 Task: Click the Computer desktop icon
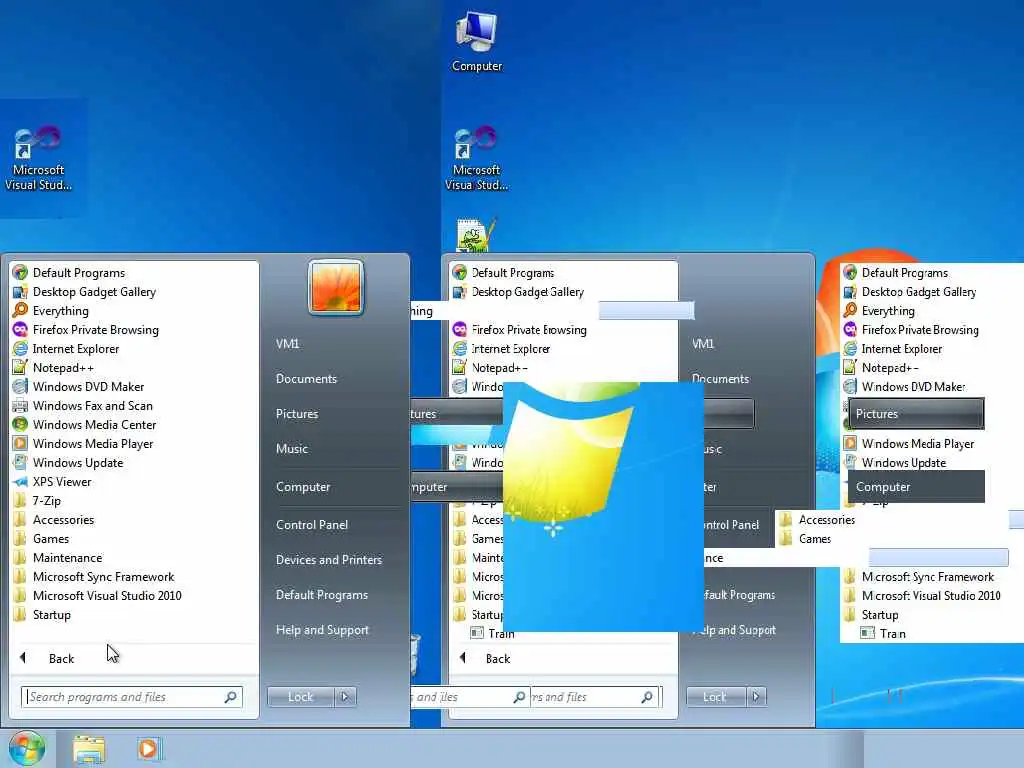pos(477,40)
